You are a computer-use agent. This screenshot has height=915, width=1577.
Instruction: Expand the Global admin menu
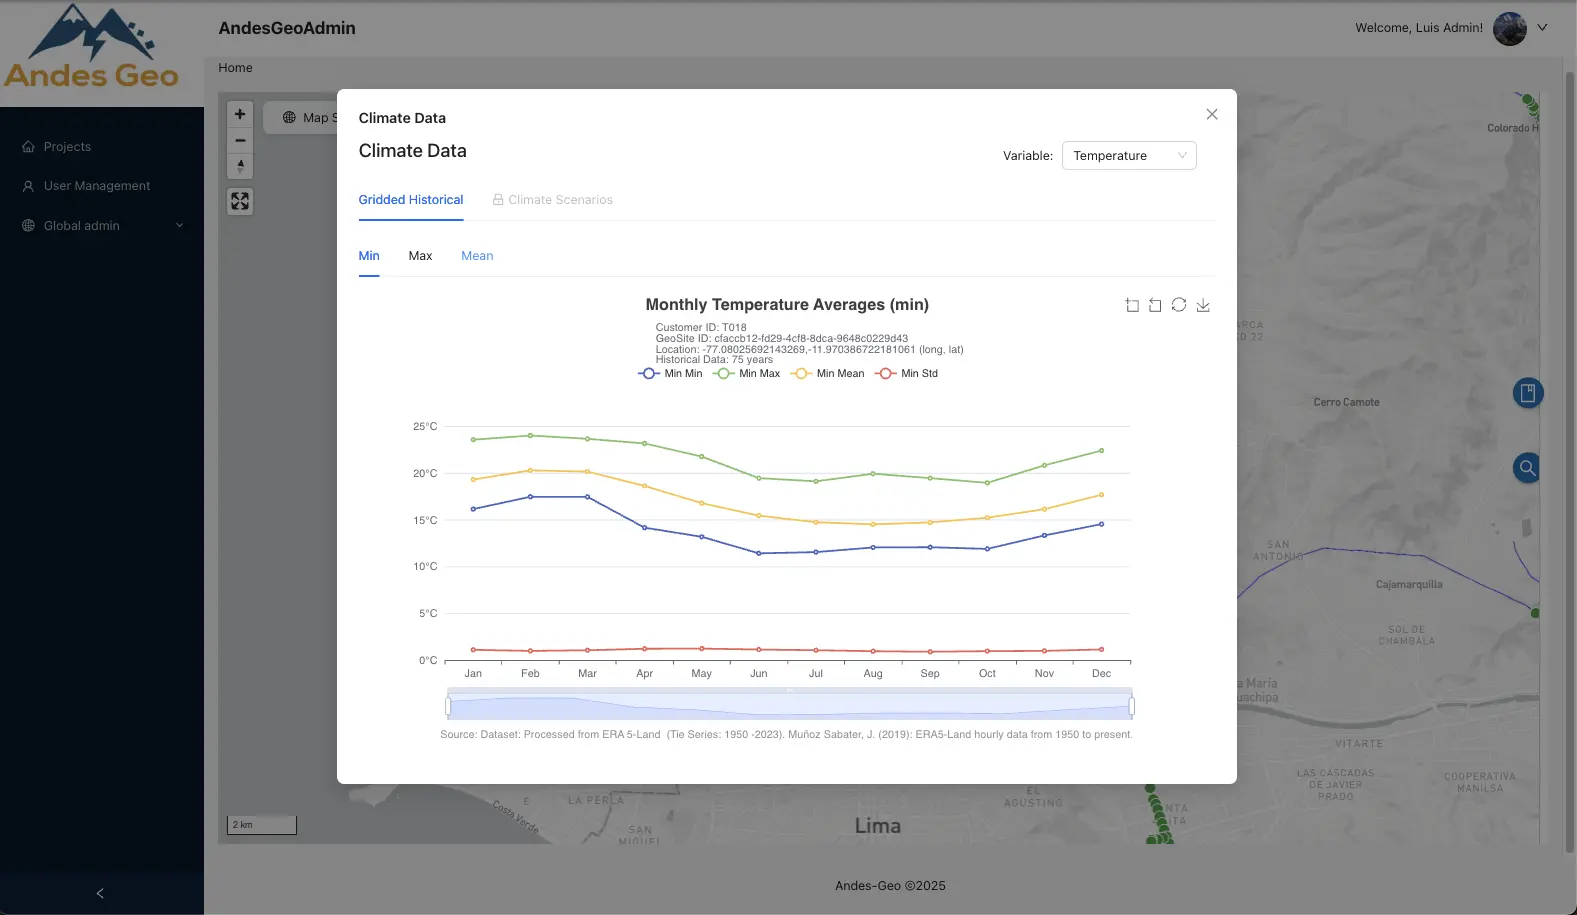[x=102, y=226]
